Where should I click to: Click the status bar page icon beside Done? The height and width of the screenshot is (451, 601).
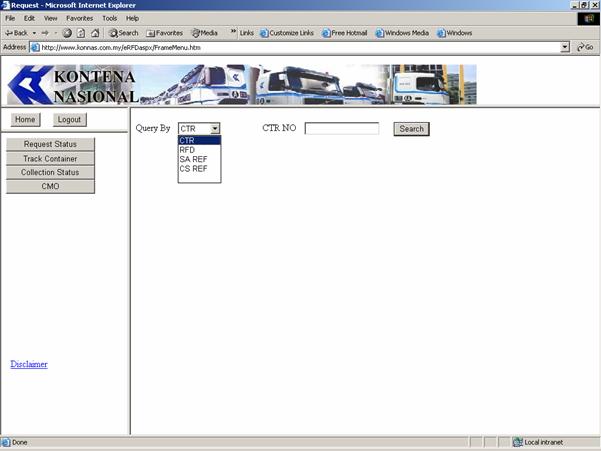point(5,442)
